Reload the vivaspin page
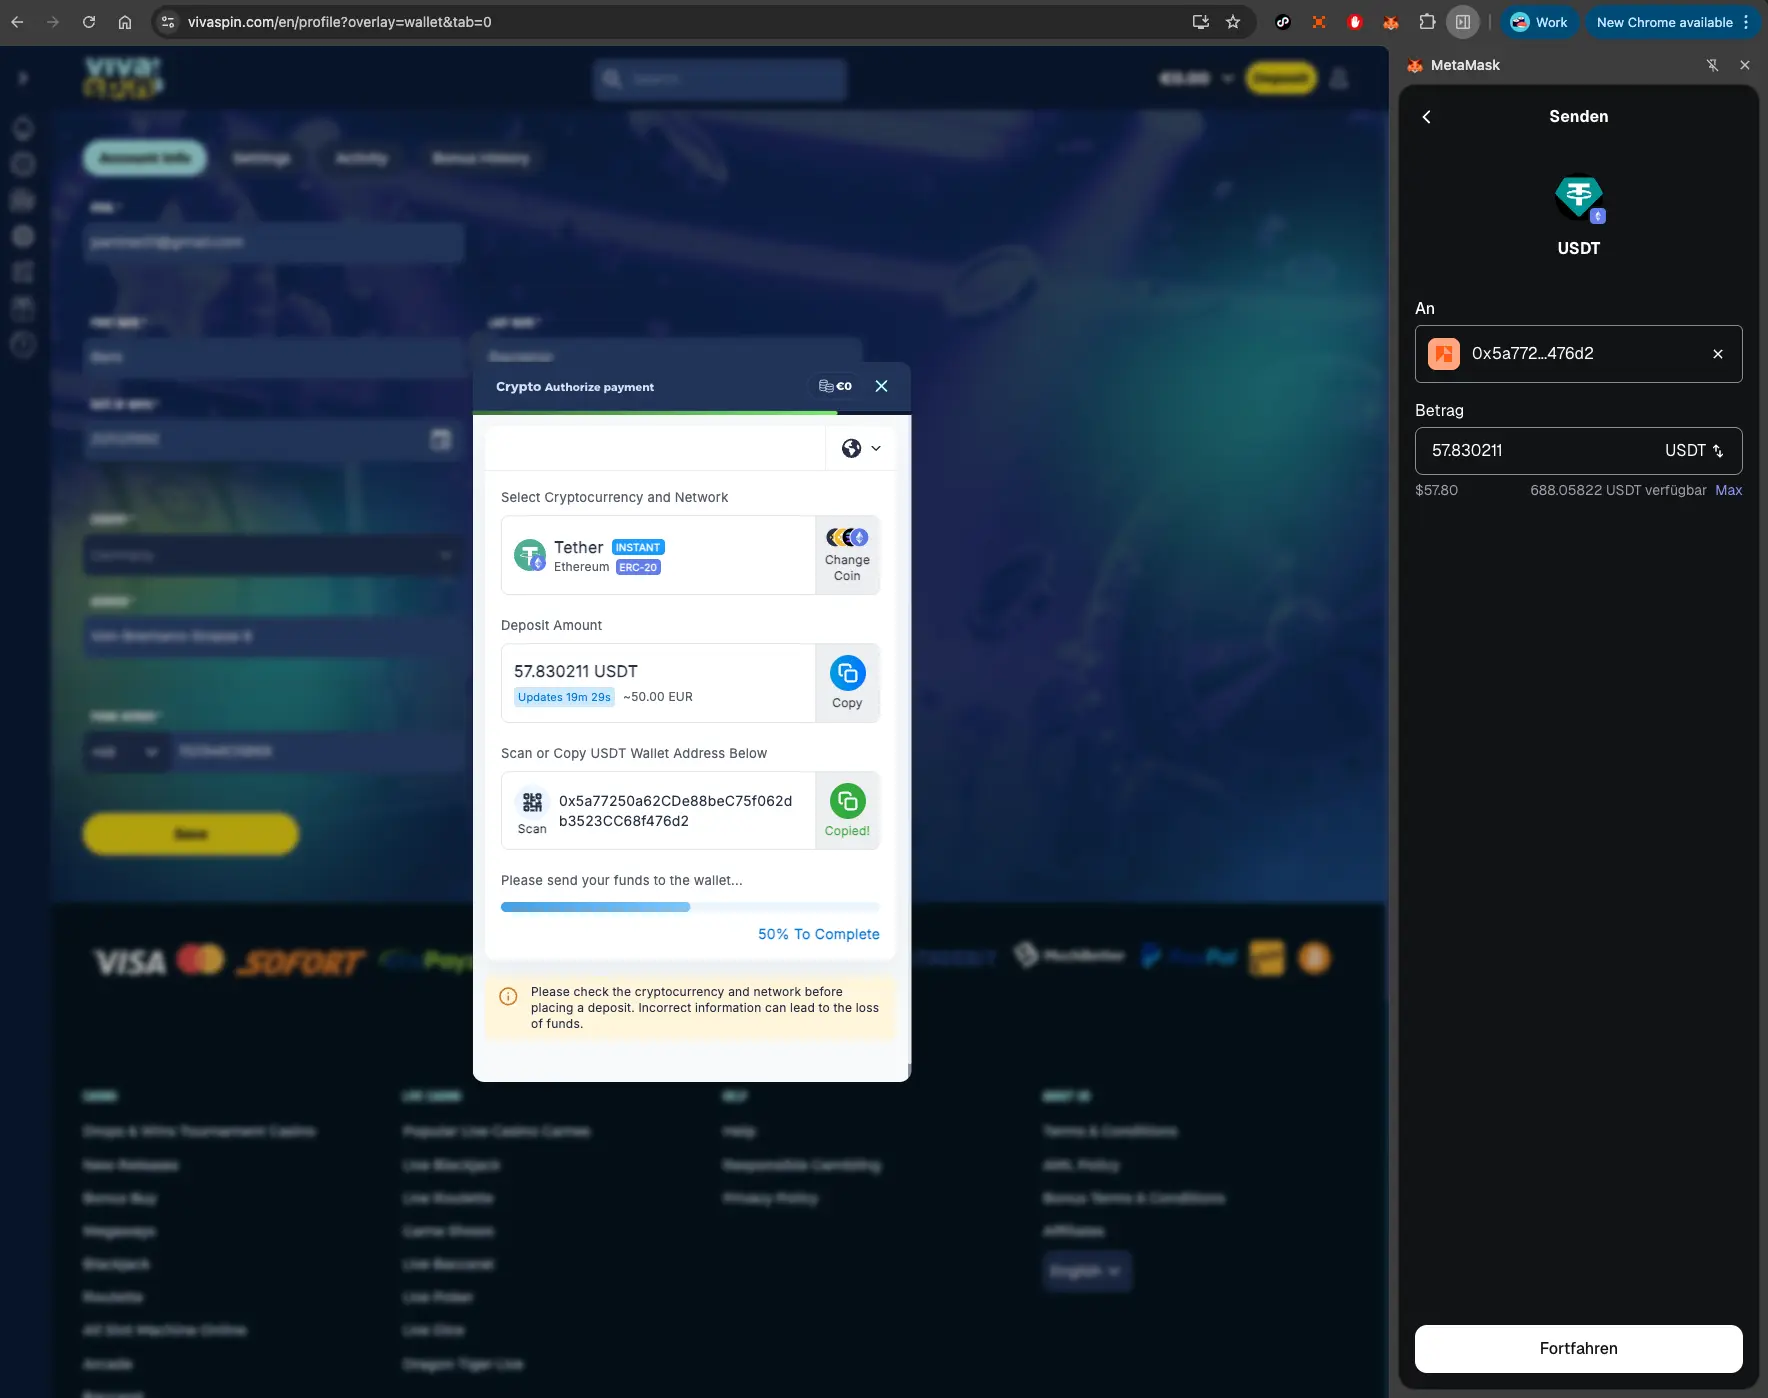This screenshot has height=1398, width=1768. tap(89, 22)
